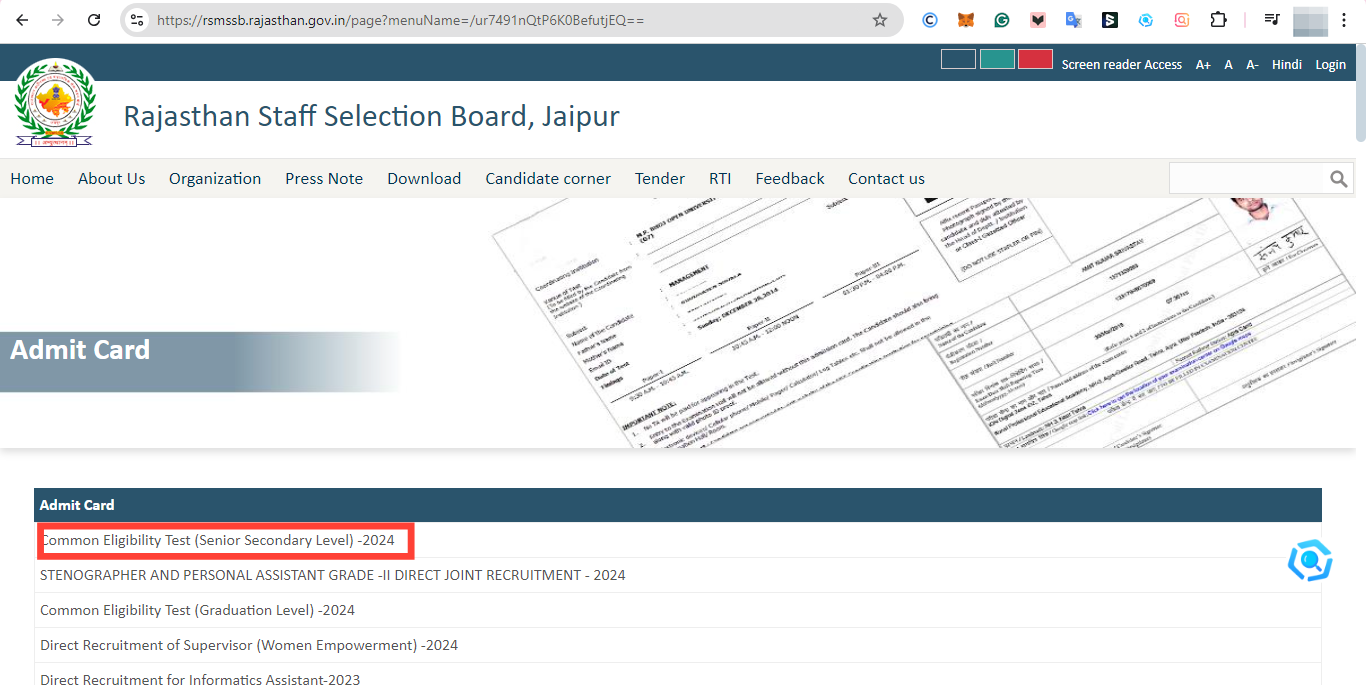Open the Download menu
Screen dimensions: 1366x685
(424, 178)
